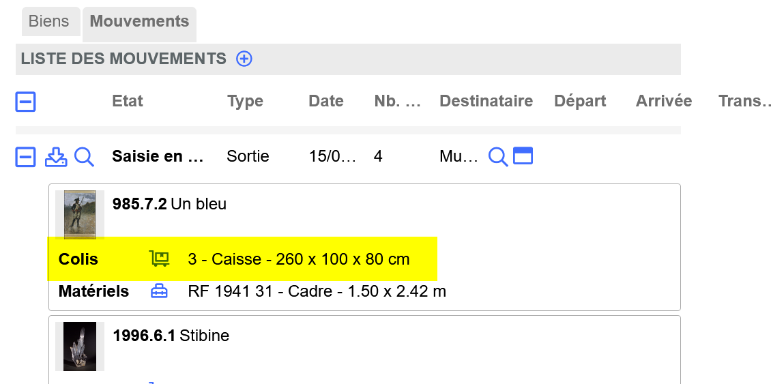Click magnifier icon beside Destinataire value
Image resolution: width=771 pixels, height=384 pixels.
[498, 157]
